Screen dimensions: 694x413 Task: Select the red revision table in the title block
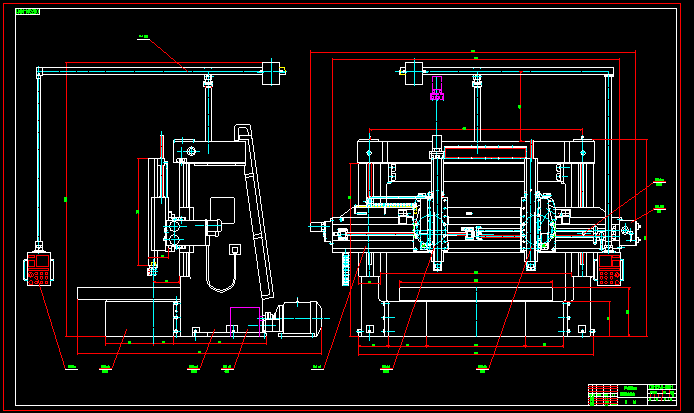602,394
